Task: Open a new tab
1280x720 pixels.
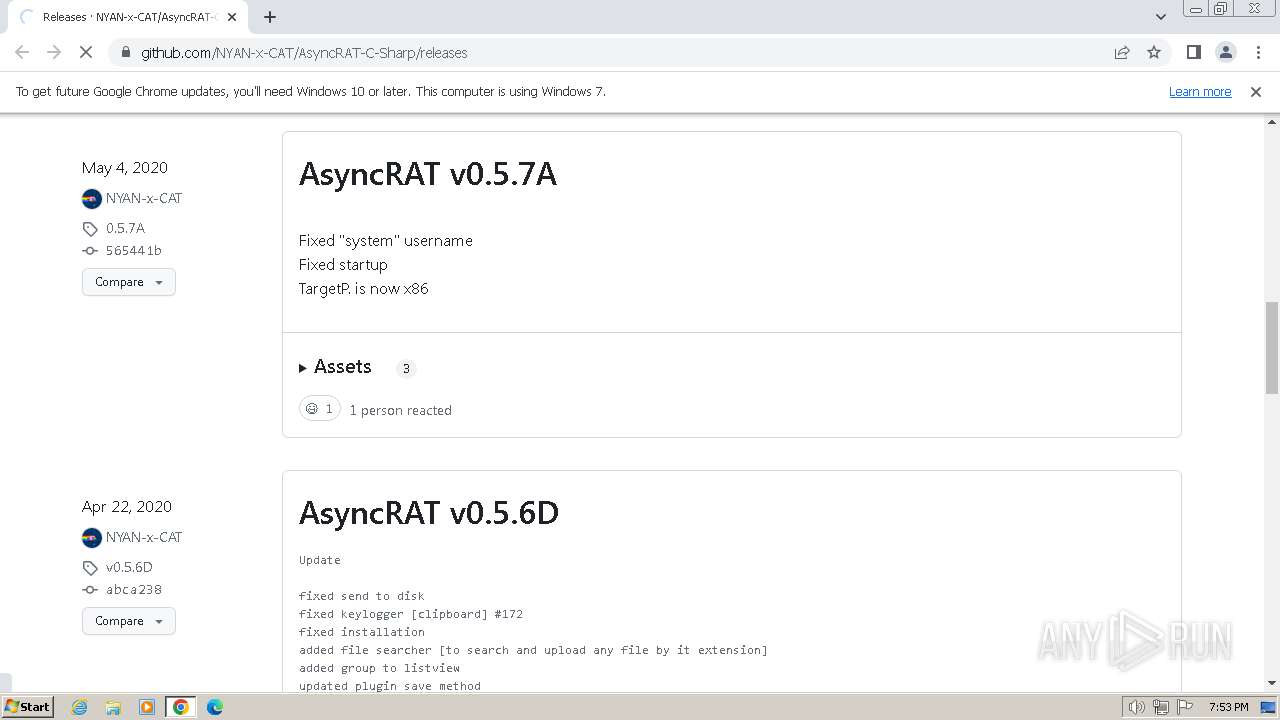Action: coord(270,17)
